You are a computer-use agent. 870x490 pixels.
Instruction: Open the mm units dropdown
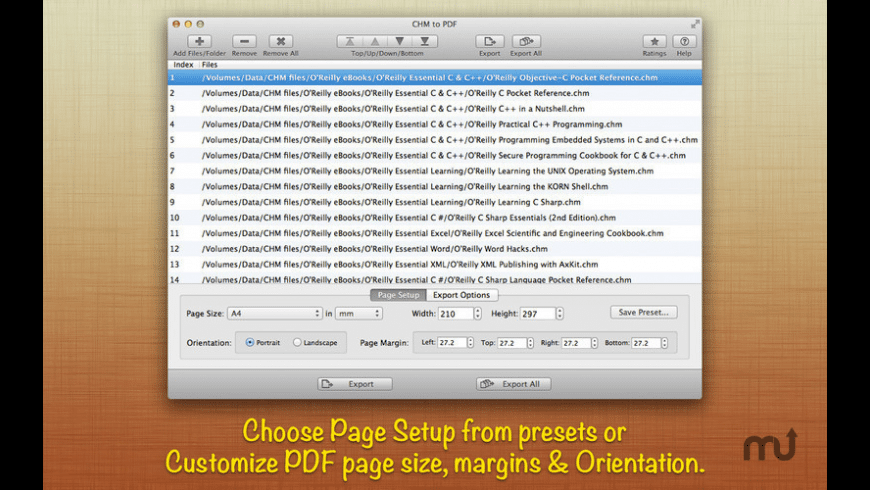click(358, 314)
